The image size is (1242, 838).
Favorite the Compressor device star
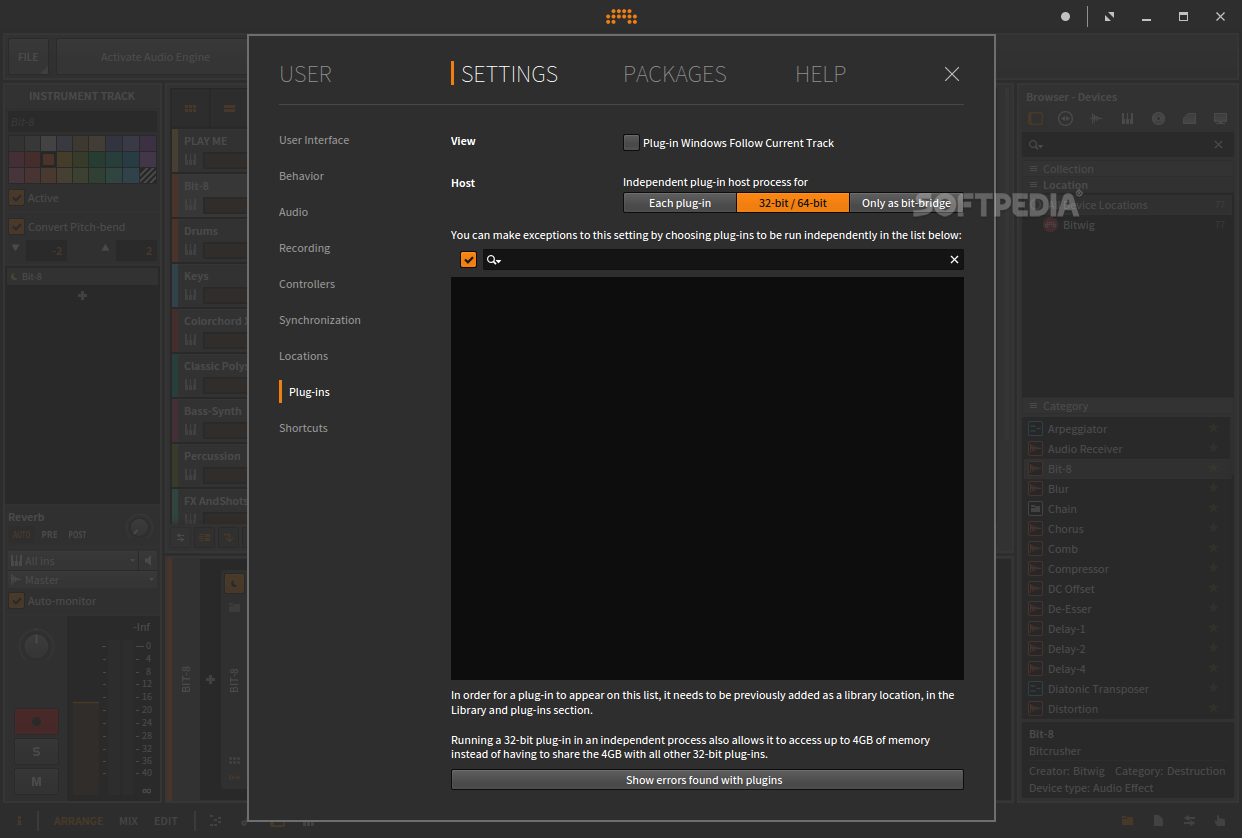pyautogui.click(x=1214, y=569)
